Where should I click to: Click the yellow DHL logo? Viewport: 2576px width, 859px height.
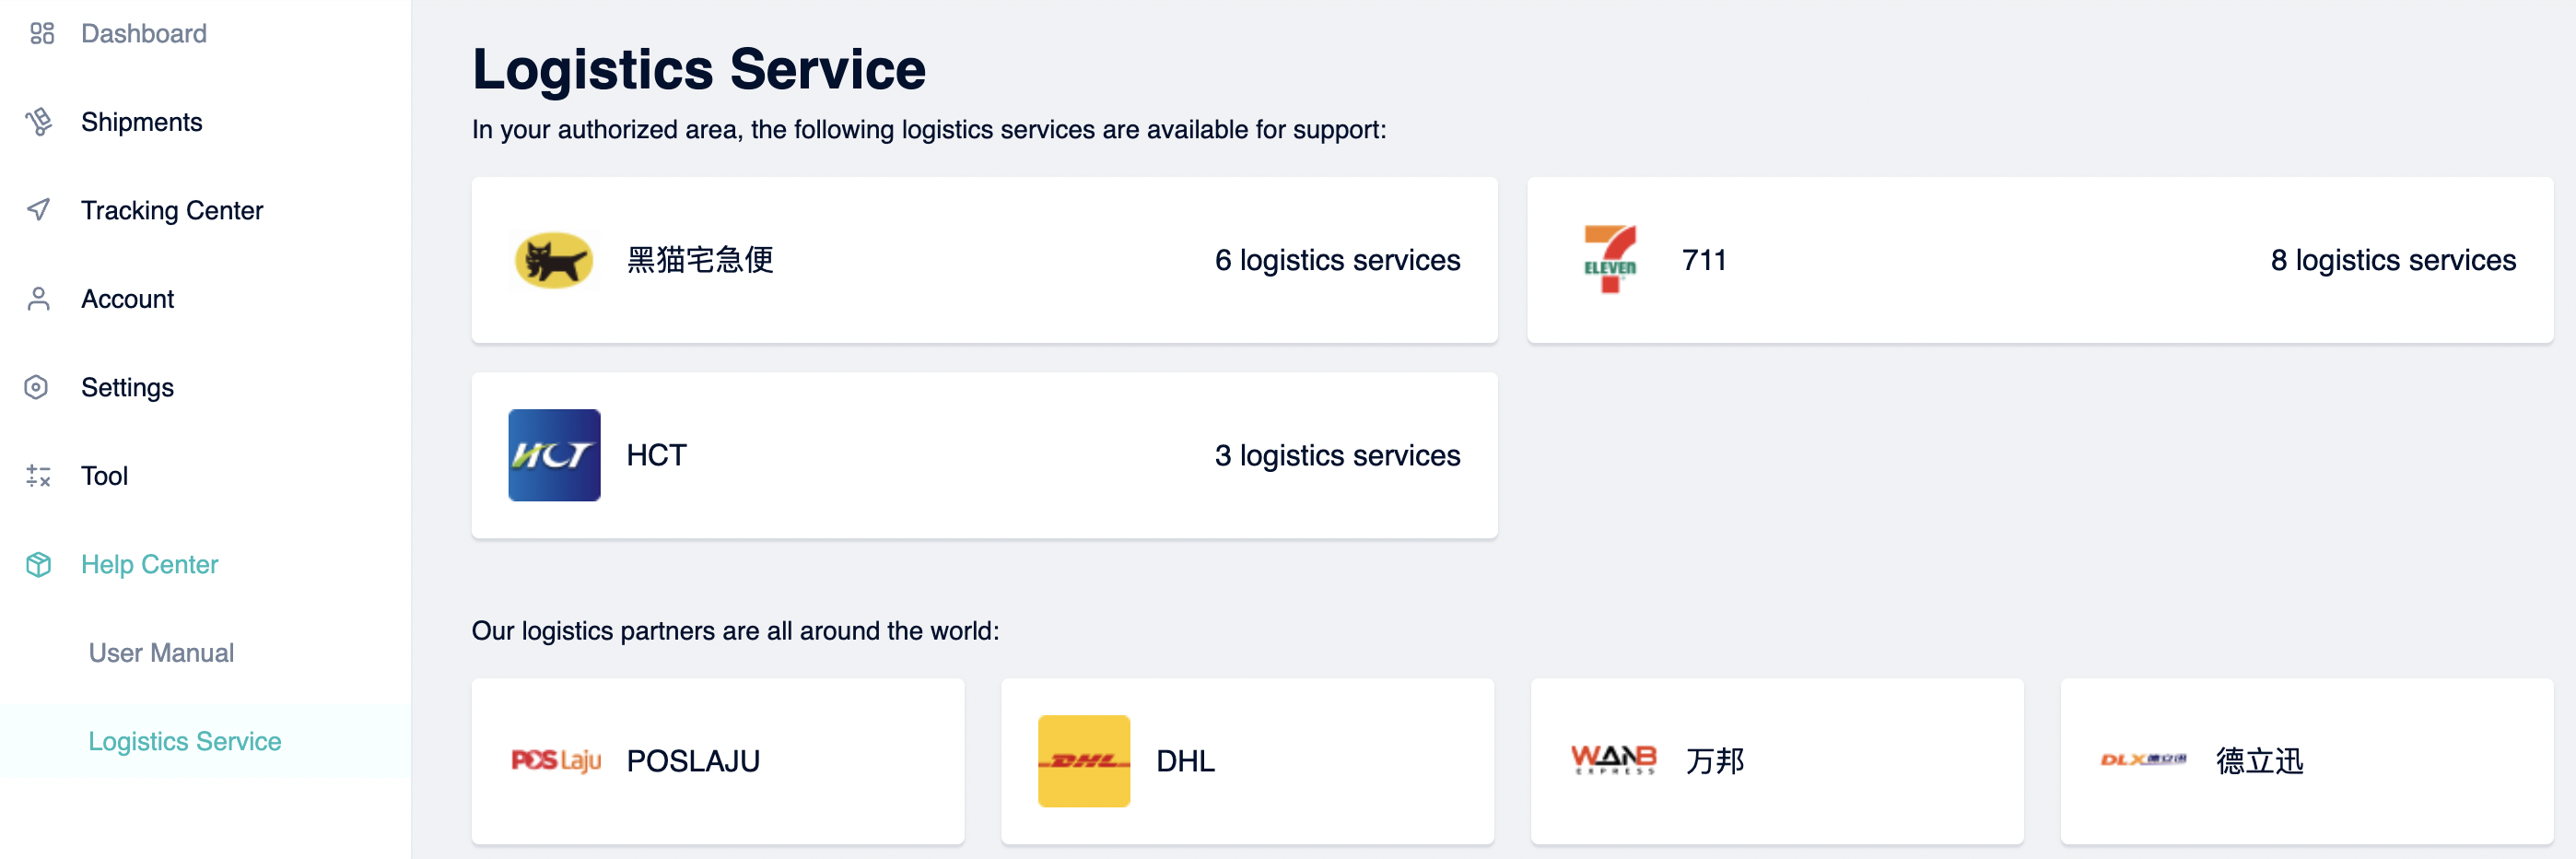point(1084,761)
